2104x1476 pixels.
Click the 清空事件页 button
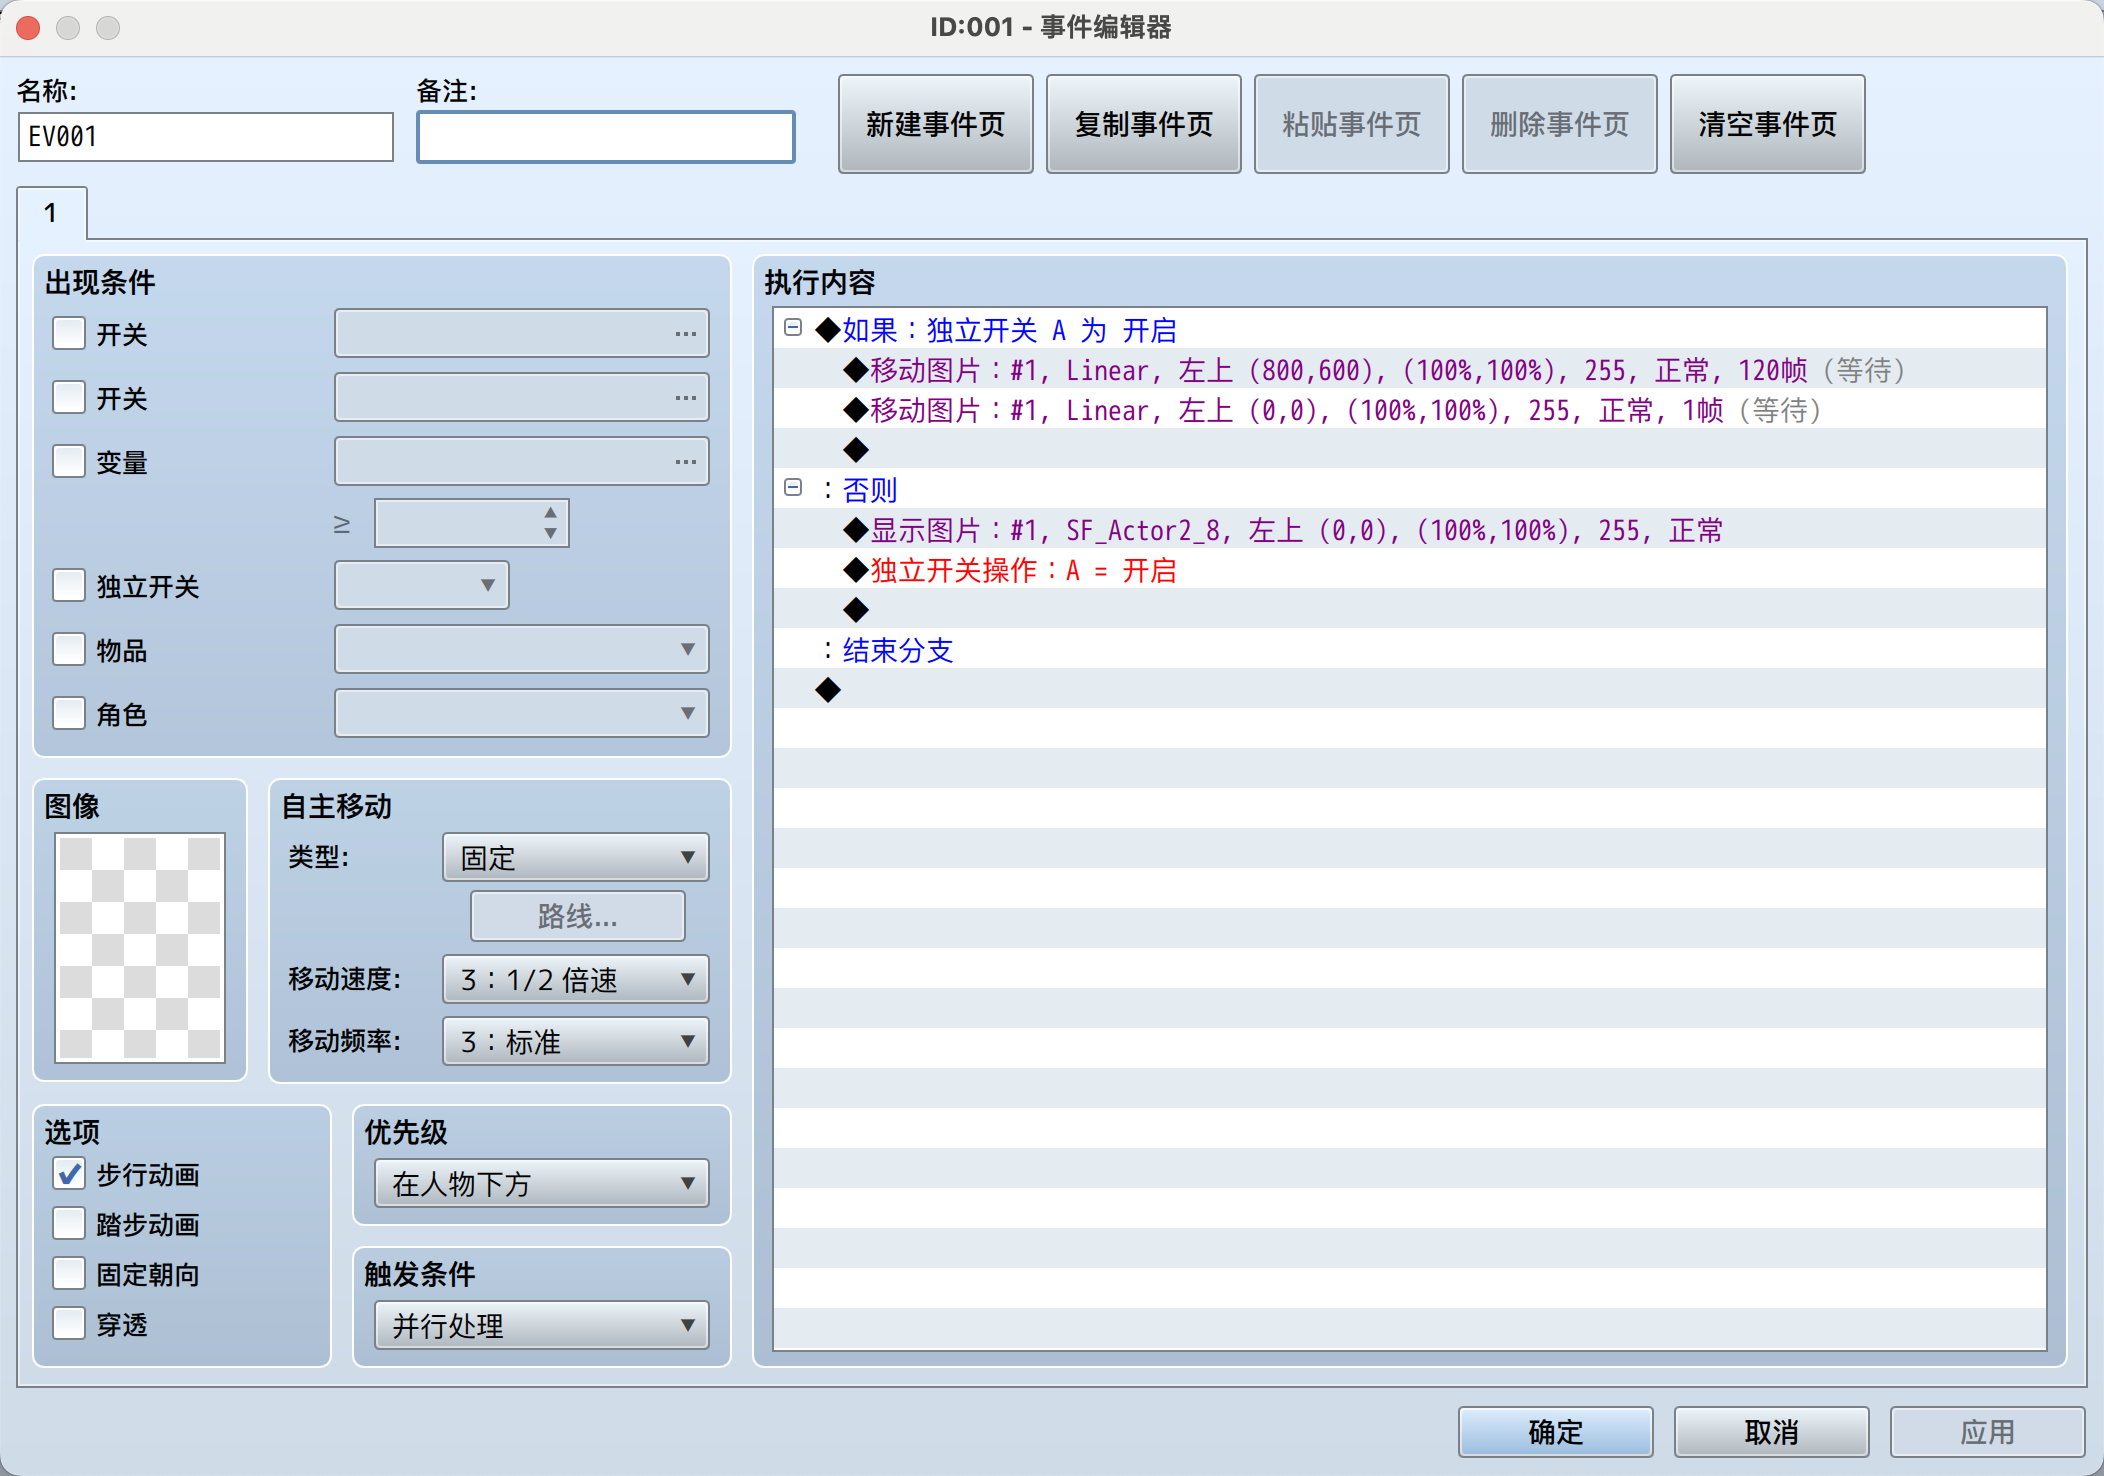[x=1767, y=124]
